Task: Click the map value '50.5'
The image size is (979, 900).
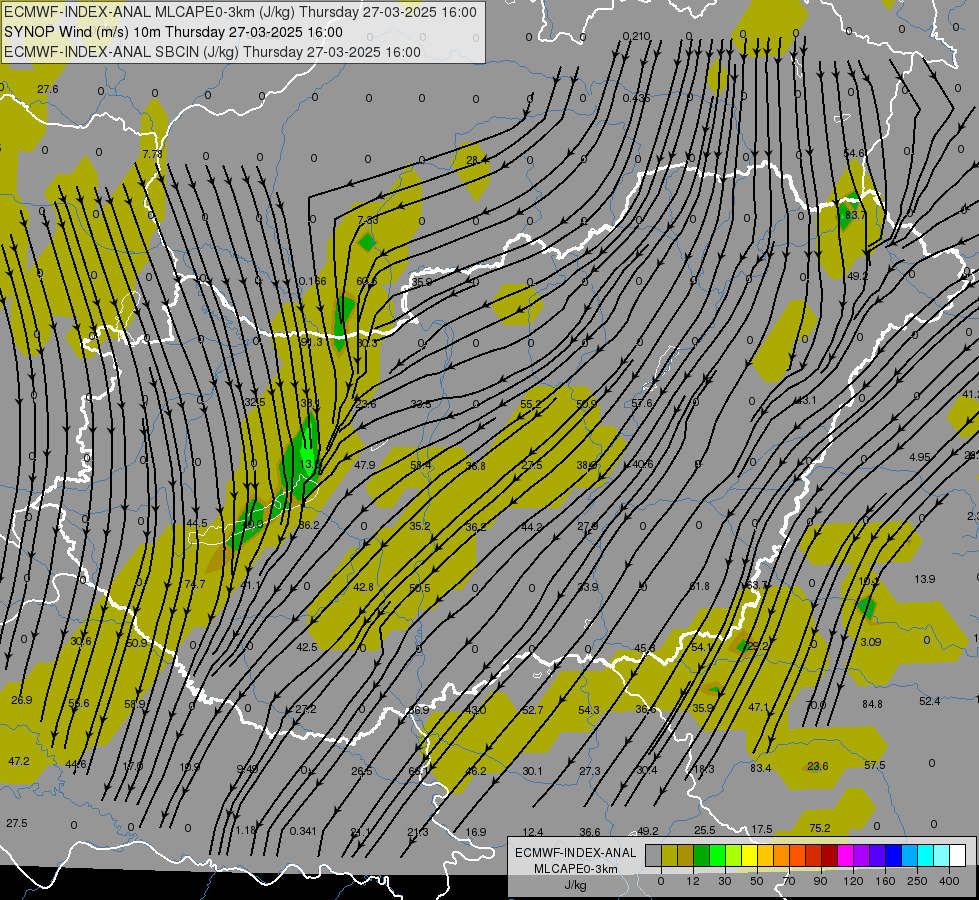Action: pos(420,588)
